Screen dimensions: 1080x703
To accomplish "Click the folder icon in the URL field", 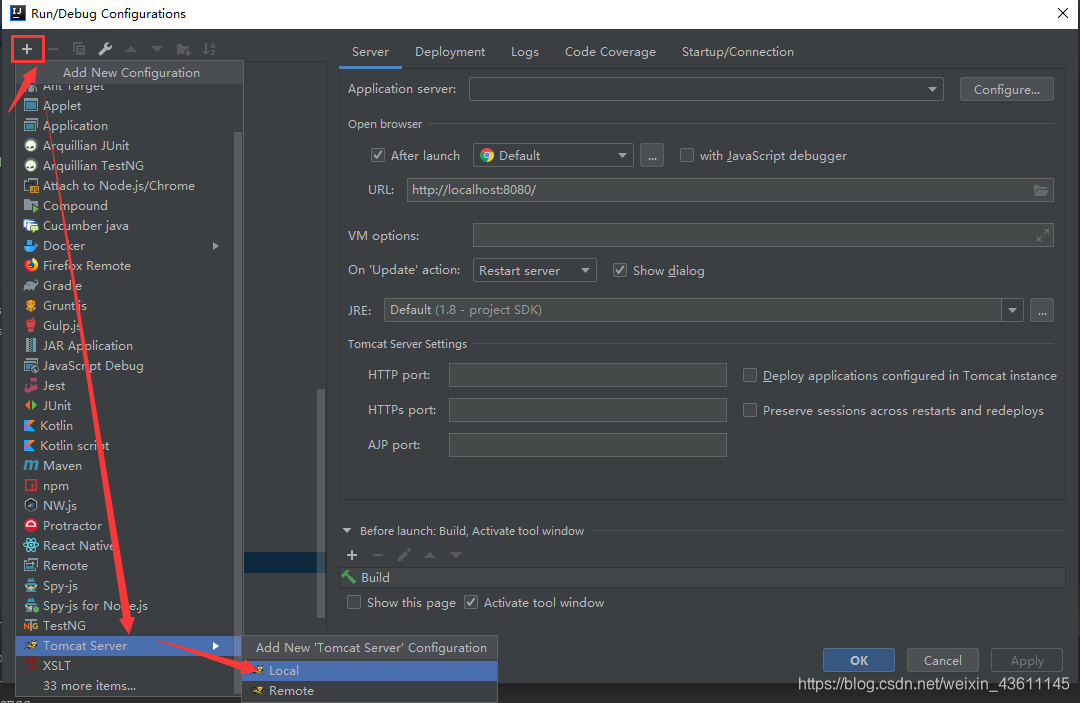I will [x=1041, y=190].
